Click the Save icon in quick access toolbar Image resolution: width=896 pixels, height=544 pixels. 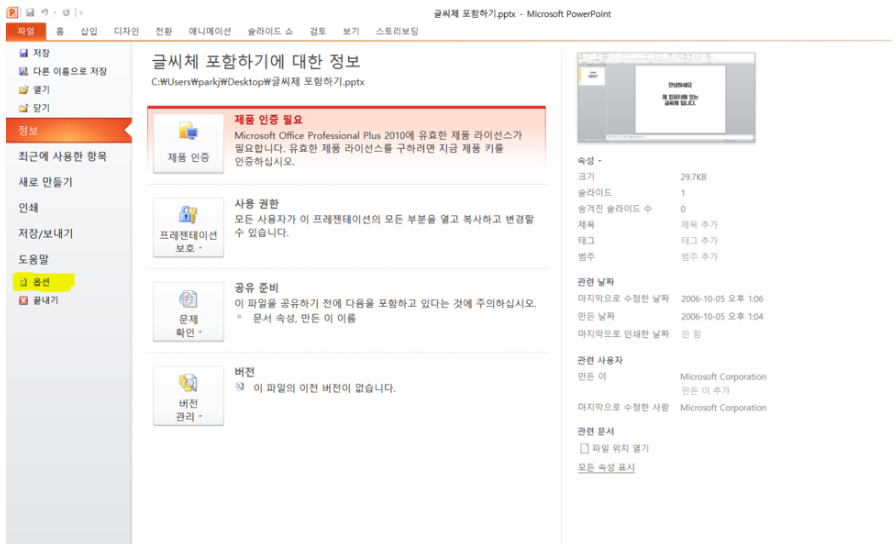30,12
